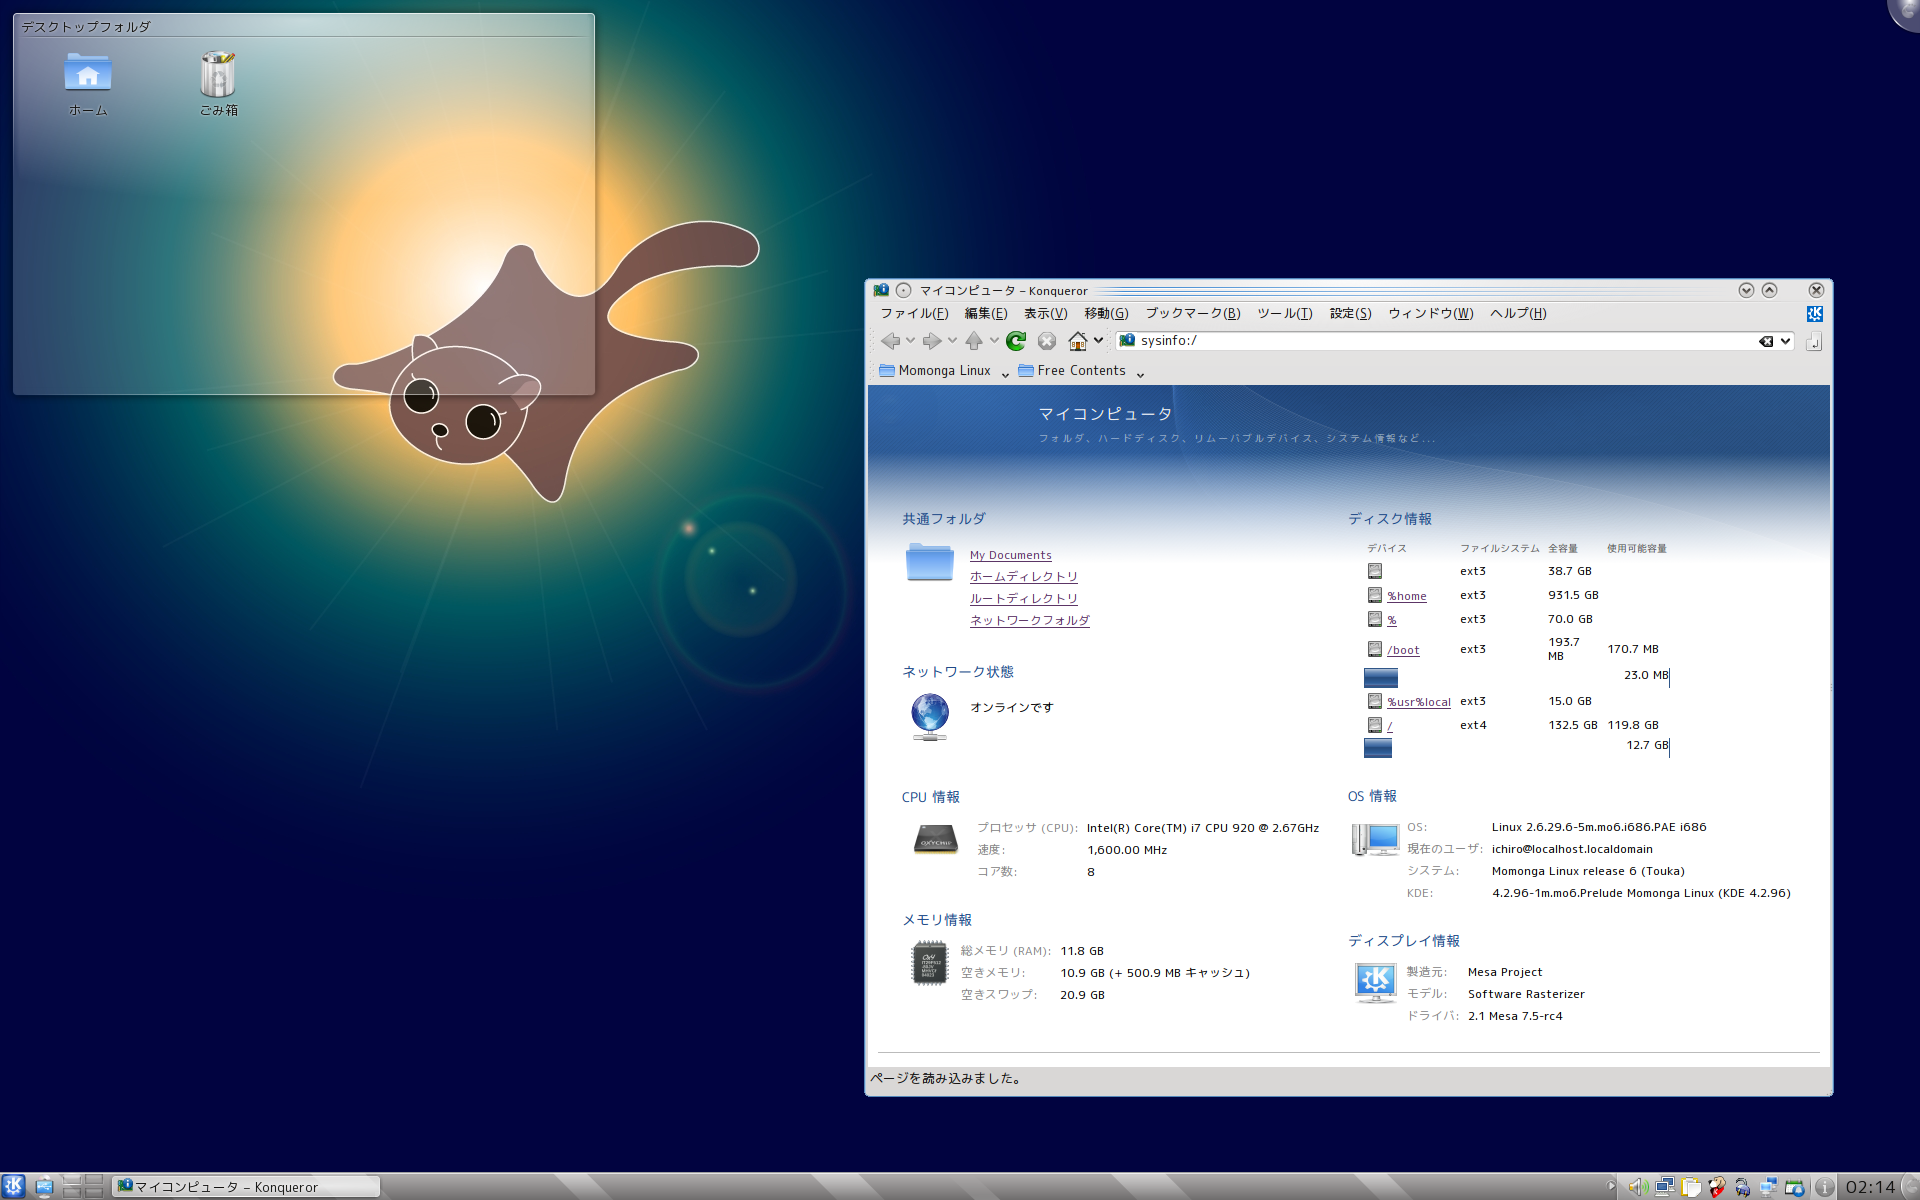
Task: Click the virtual desktop pager
Action: point(83,1187)
